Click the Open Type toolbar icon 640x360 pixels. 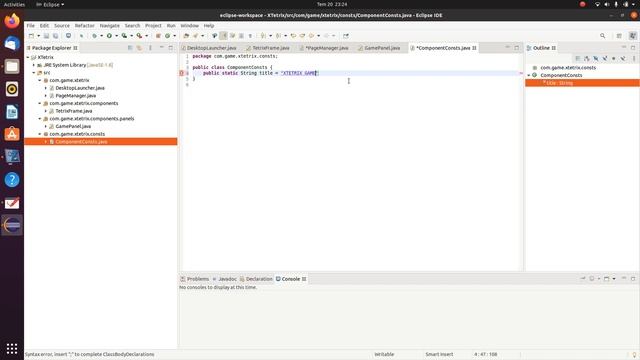pyautogui.click(x=185, y=36)
